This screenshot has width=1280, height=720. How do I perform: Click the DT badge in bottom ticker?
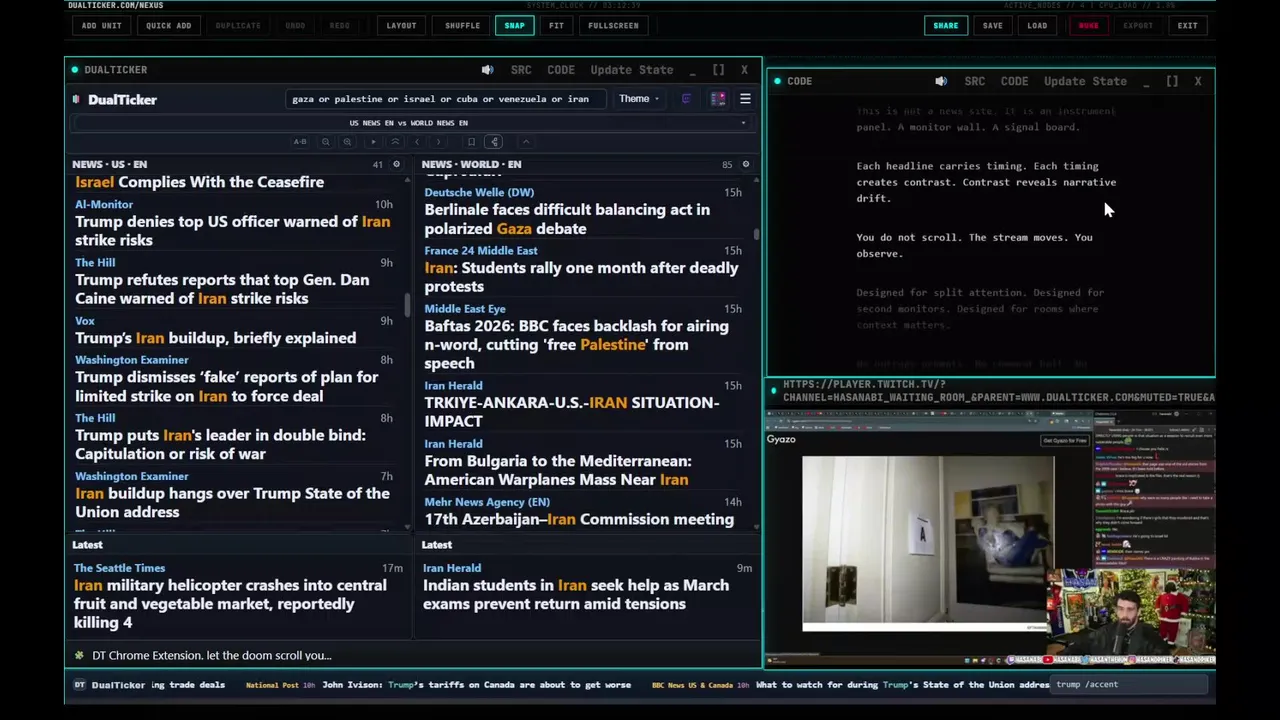tap(79, 685)
